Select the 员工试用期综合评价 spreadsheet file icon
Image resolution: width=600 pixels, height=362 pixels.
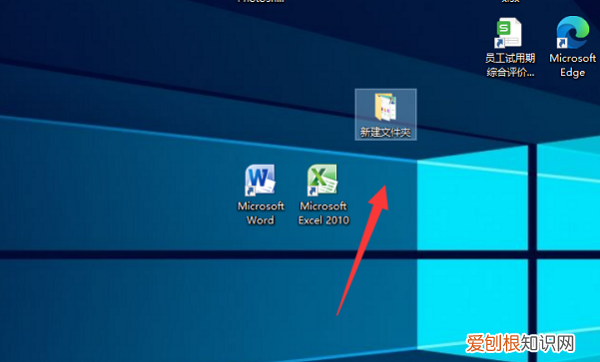click(x=509, y=33)
